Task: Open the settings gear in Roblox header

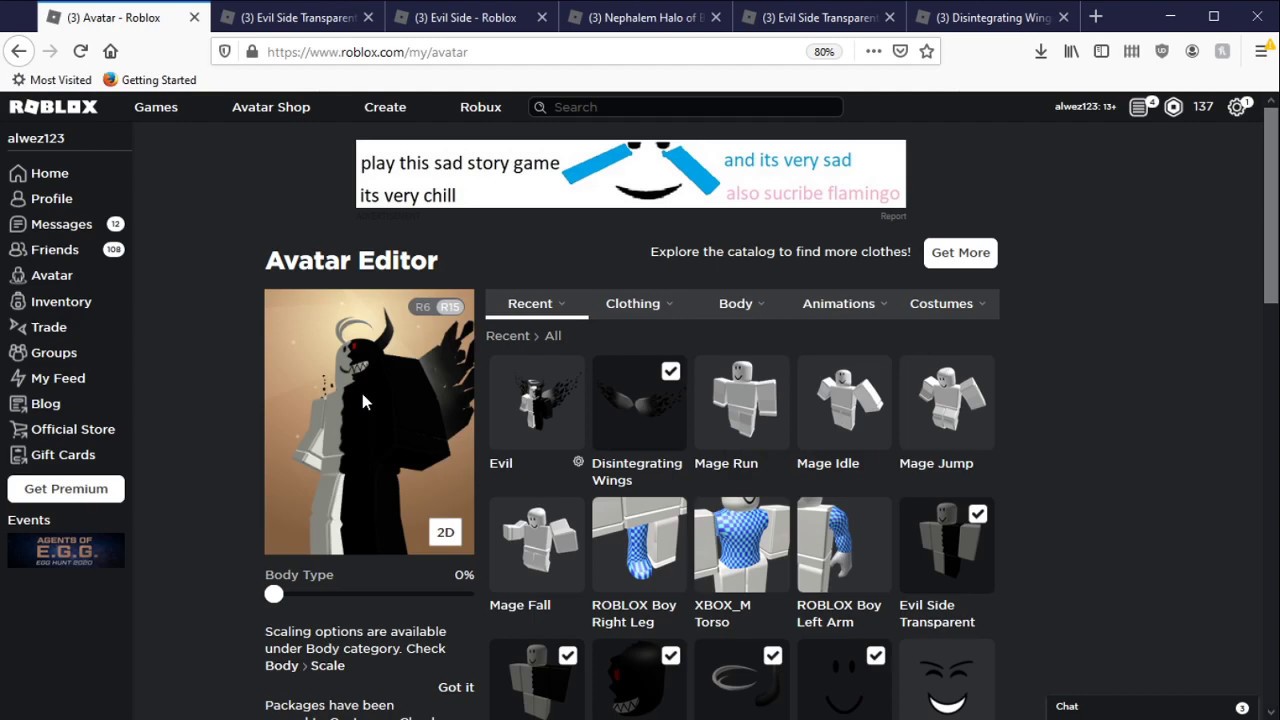Action: pyautogui.click(x=1238, y=107)
